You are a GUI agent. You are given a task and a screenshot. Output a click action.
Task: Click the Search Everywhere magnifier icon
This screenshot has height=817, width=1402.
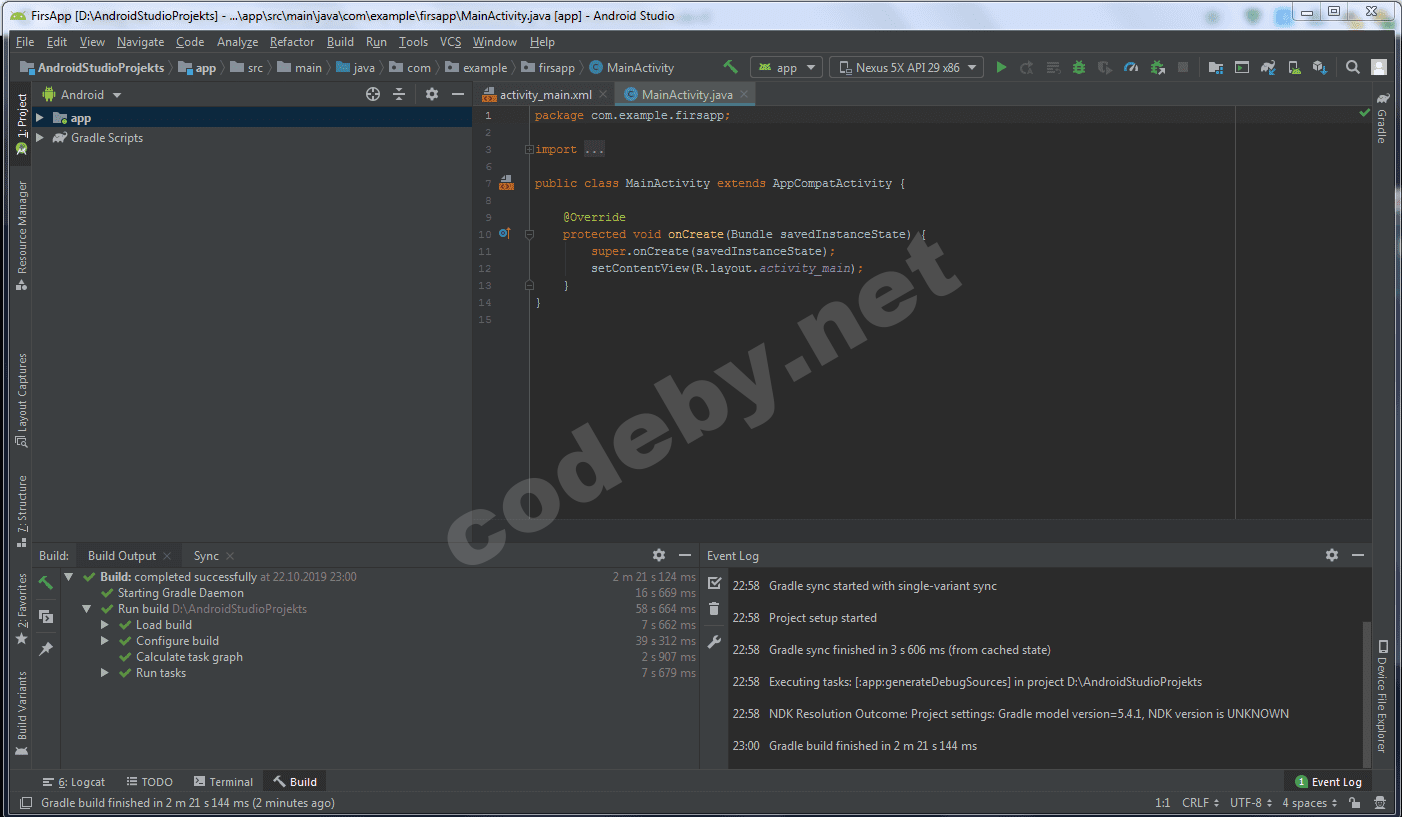[x=1352, y=68]
